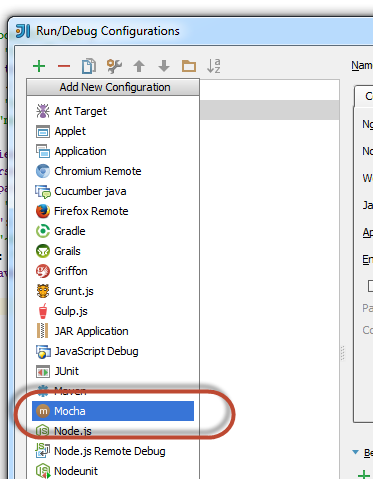This screenshot has width=373, height=479.
Task: Collapse the section with blue triangle arrow
Action: 355,452
